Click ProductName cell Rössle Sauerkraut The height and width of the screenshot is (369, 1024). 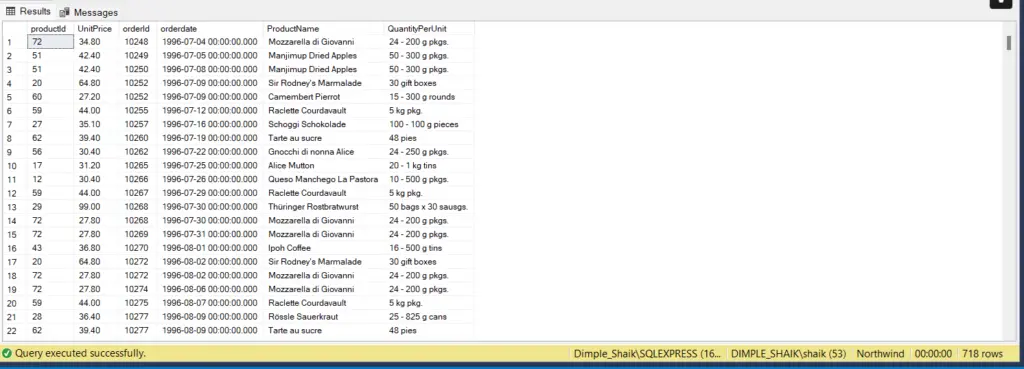(323, 317)
